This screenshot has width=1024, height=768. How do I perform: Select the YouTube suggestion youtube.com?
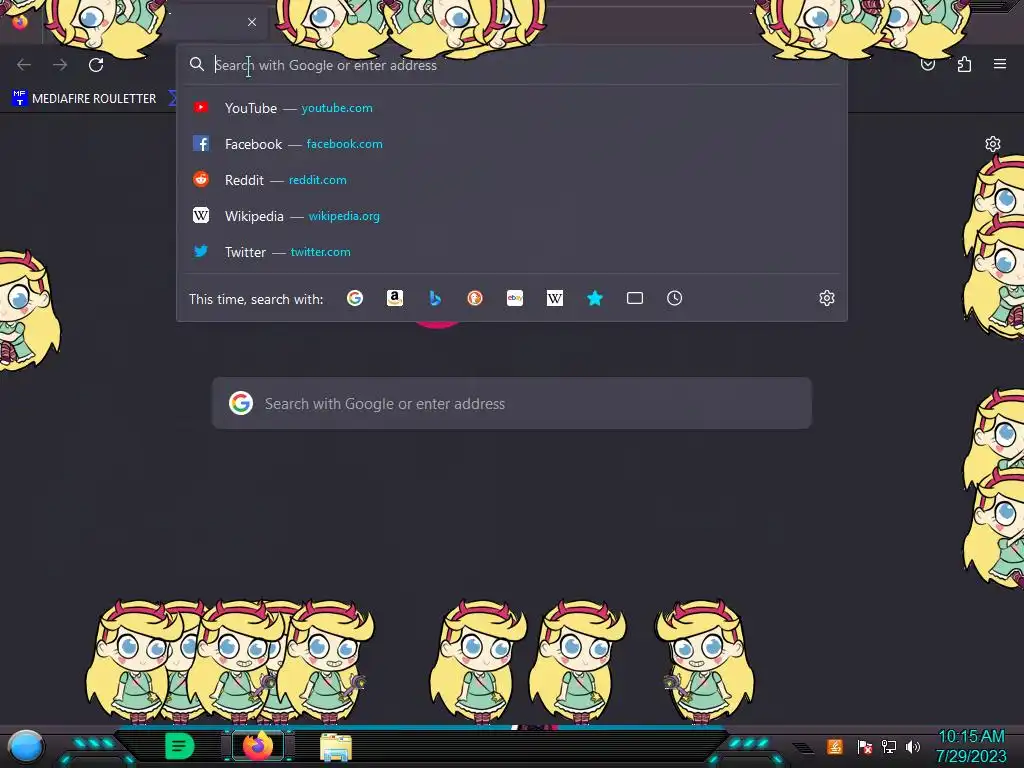tap(512, 108)
